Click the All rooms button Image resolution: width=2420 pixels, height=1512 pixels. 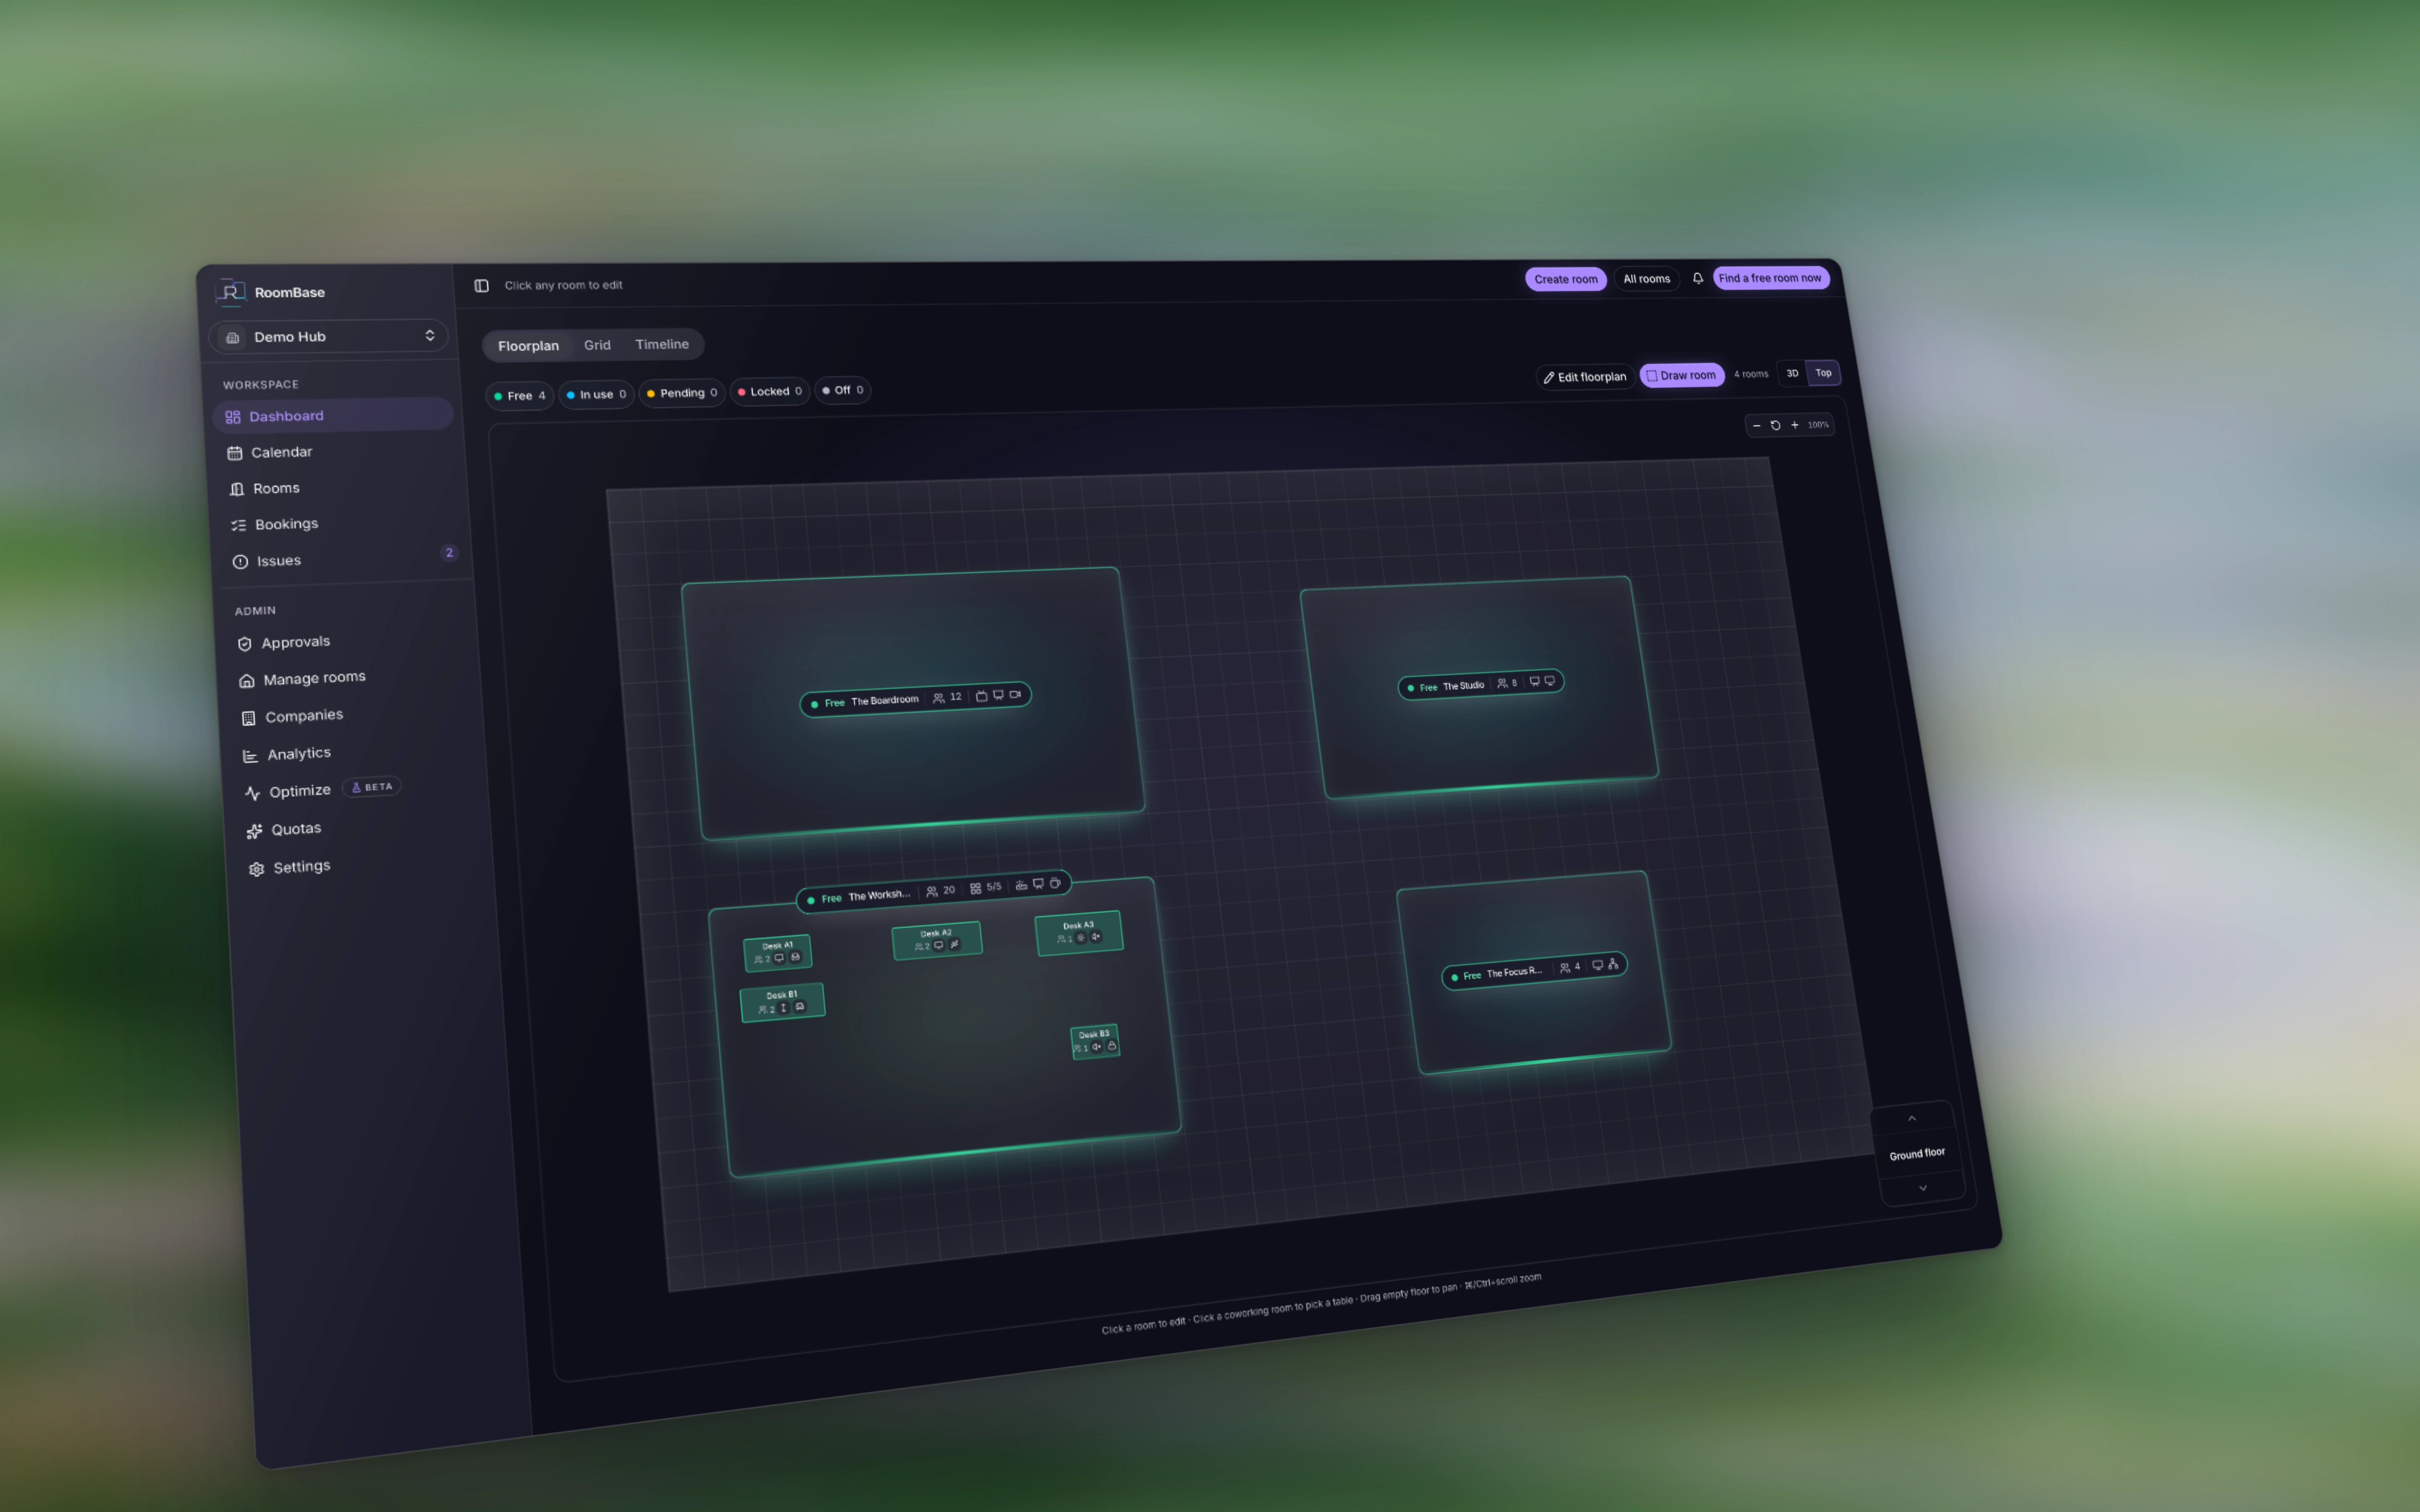(x=1646, y=279)
